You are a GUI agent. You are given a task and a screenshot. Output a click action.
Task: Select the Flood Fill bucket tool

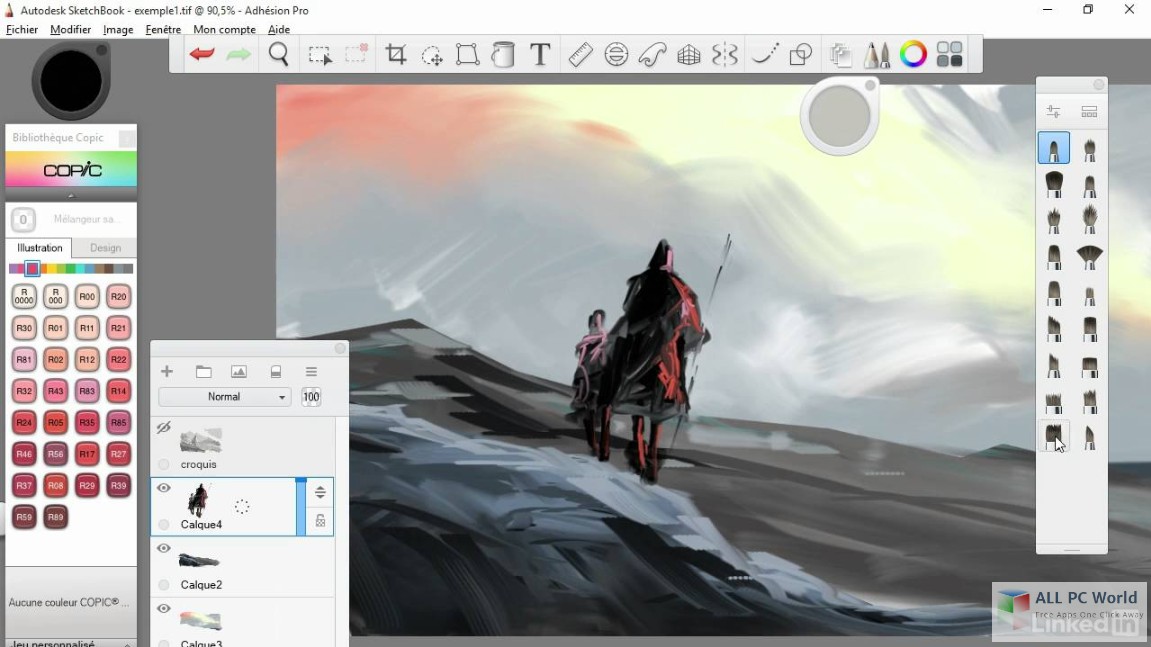coord(504,54)
